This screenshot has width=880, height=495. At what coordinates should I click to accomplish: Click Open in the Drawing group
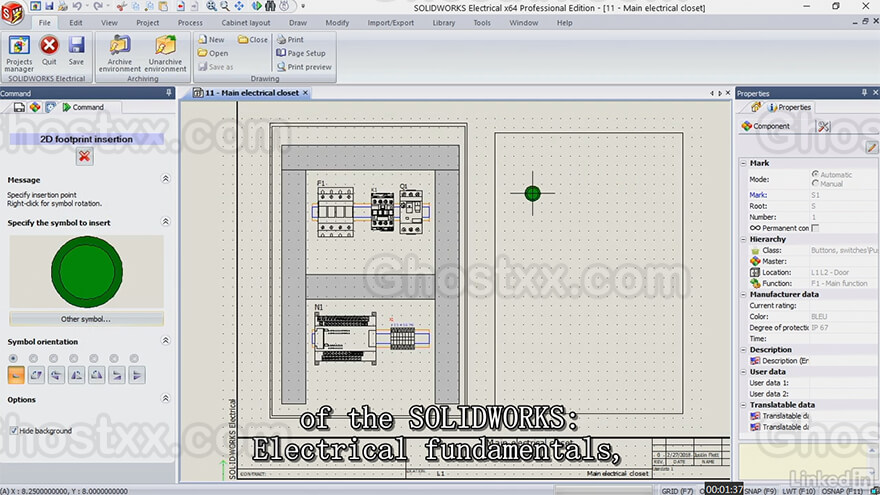click(x=213, y=53)
